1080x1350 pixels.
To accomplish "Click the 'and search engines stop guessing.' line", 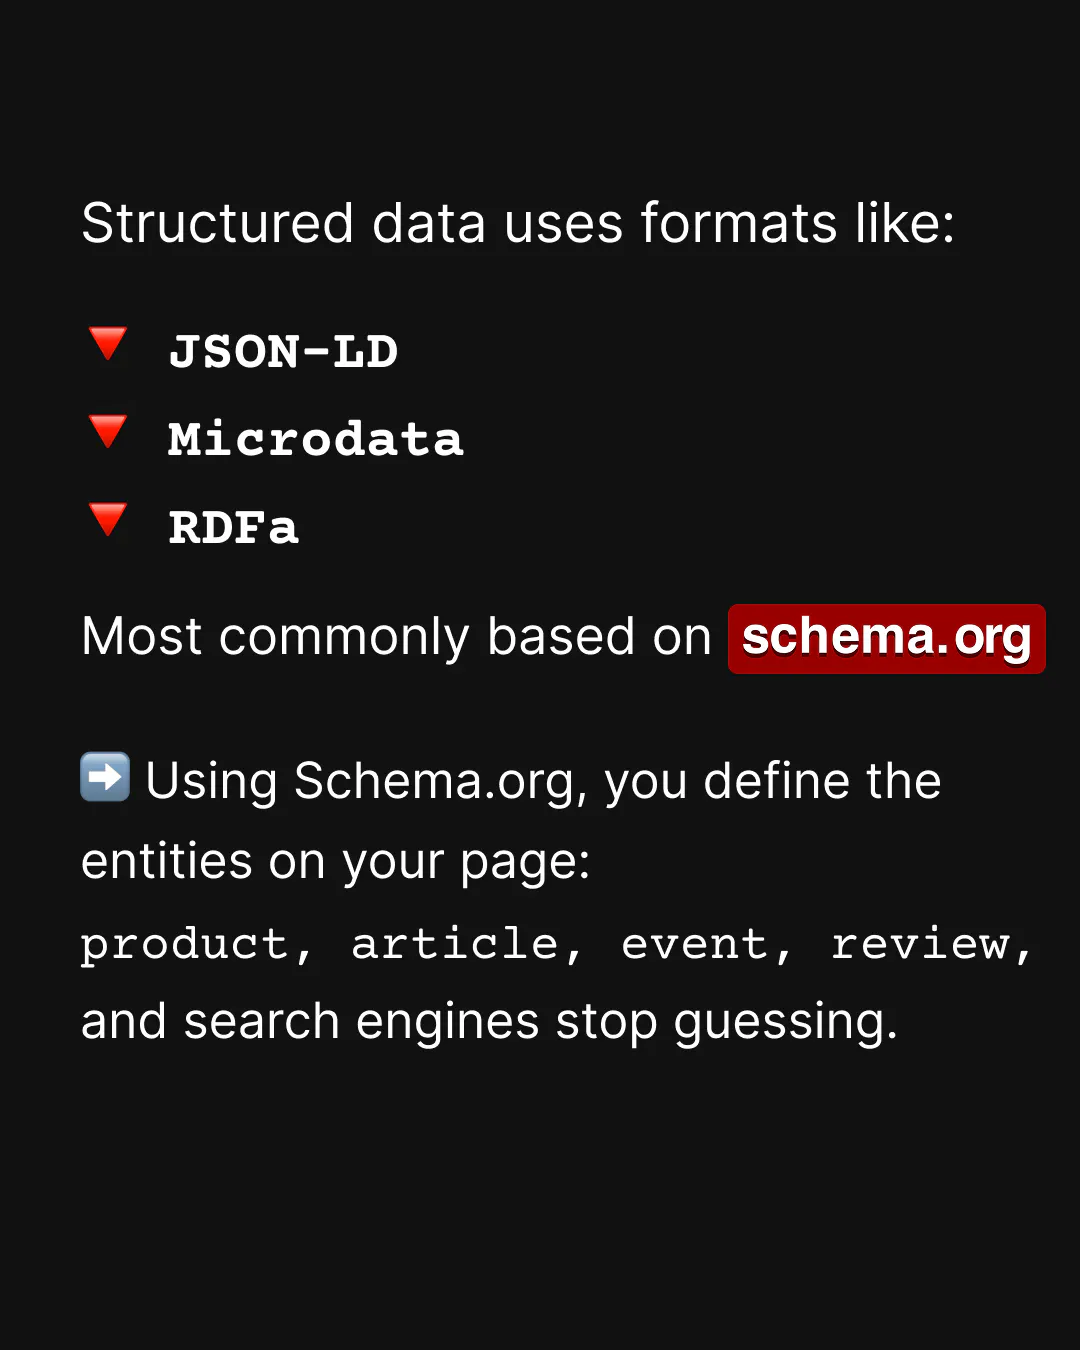I will point(489,1022).
